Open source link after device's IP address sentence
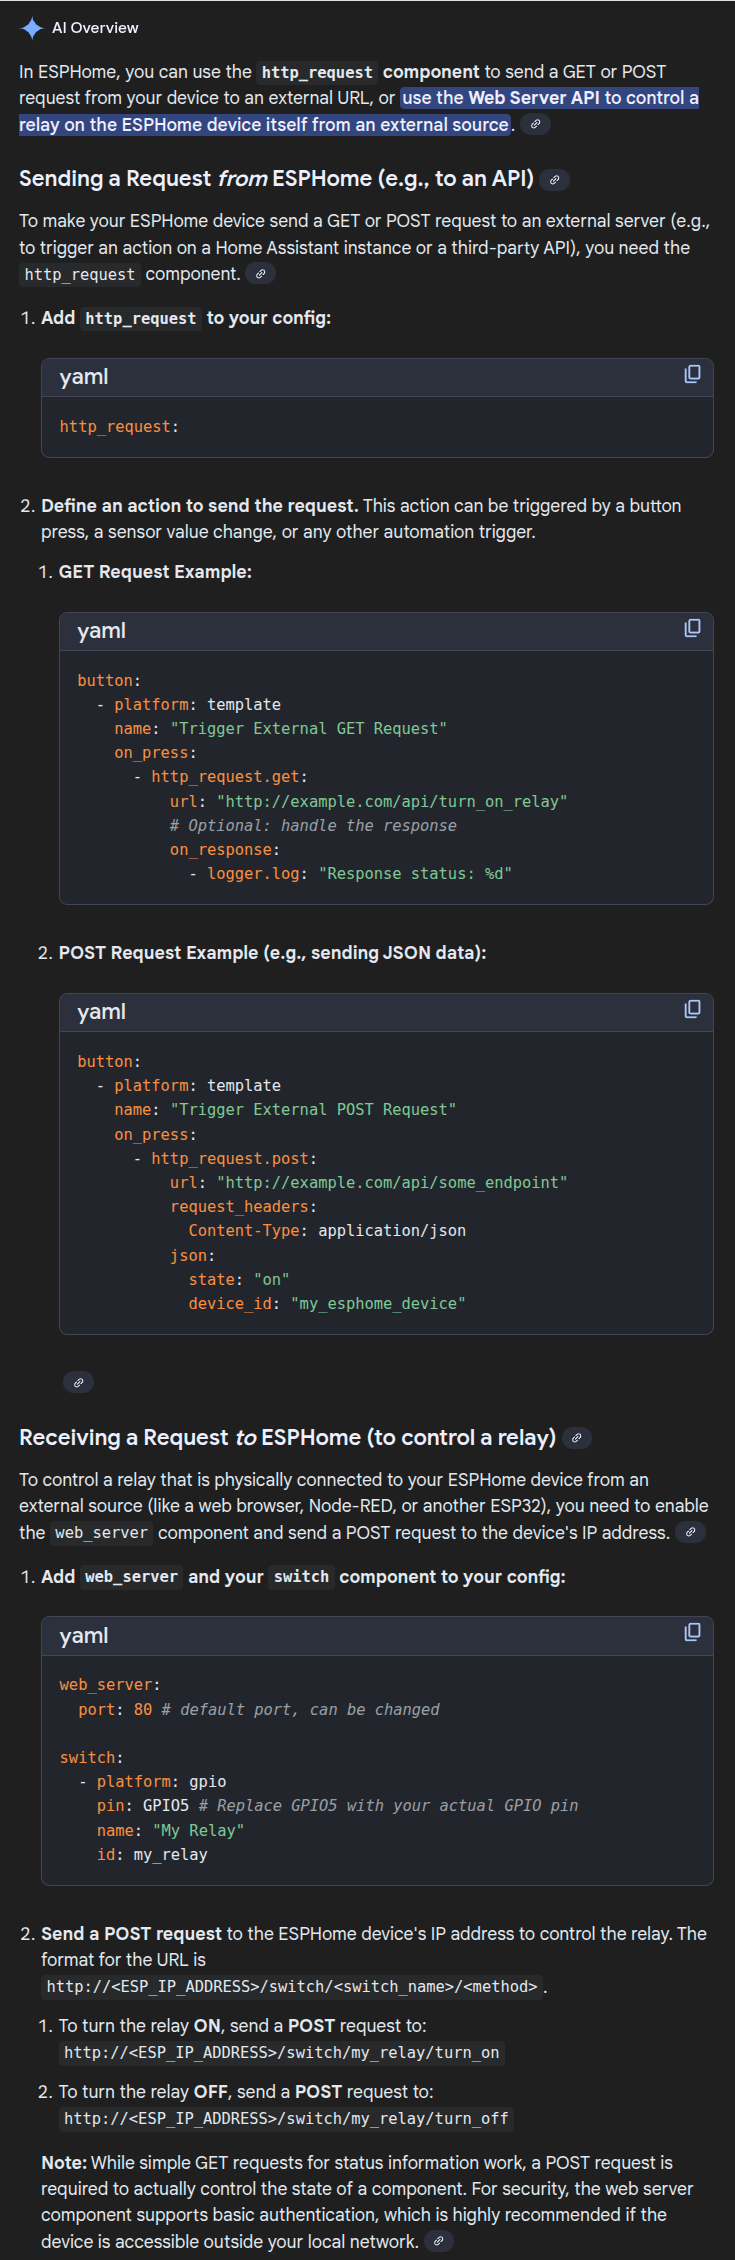Viewport: 735px width, 2260px height. click(690, 1532)
